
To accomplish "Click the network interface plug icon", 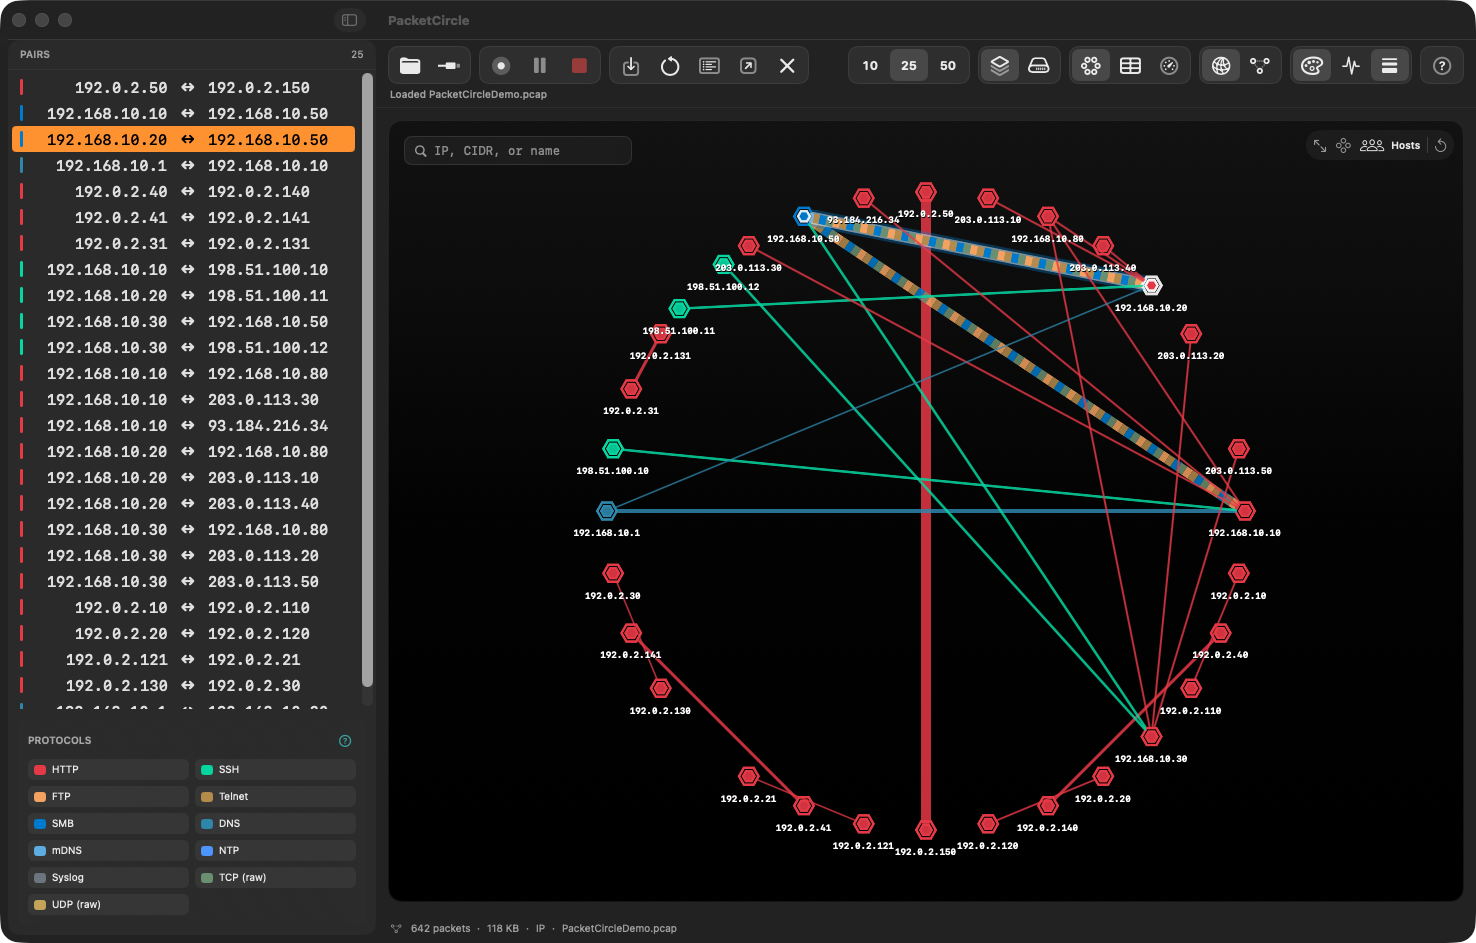I will click(x=449, y=66).
